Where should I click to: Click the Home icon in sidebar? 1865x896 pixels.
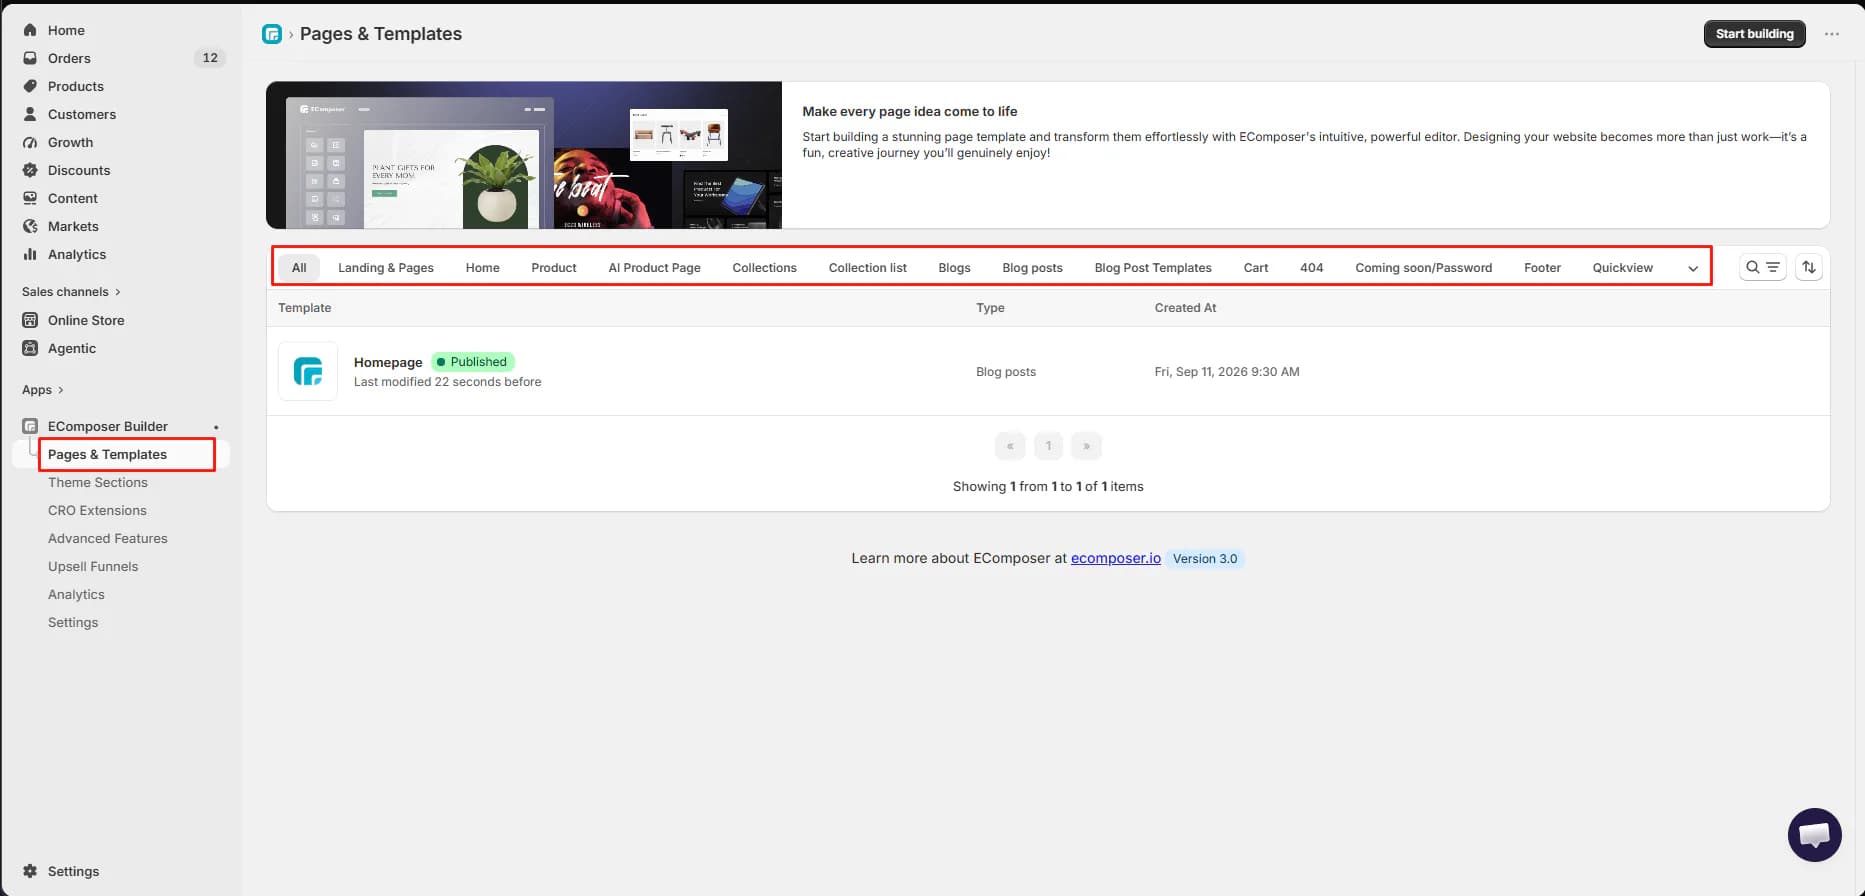(30, 30)
